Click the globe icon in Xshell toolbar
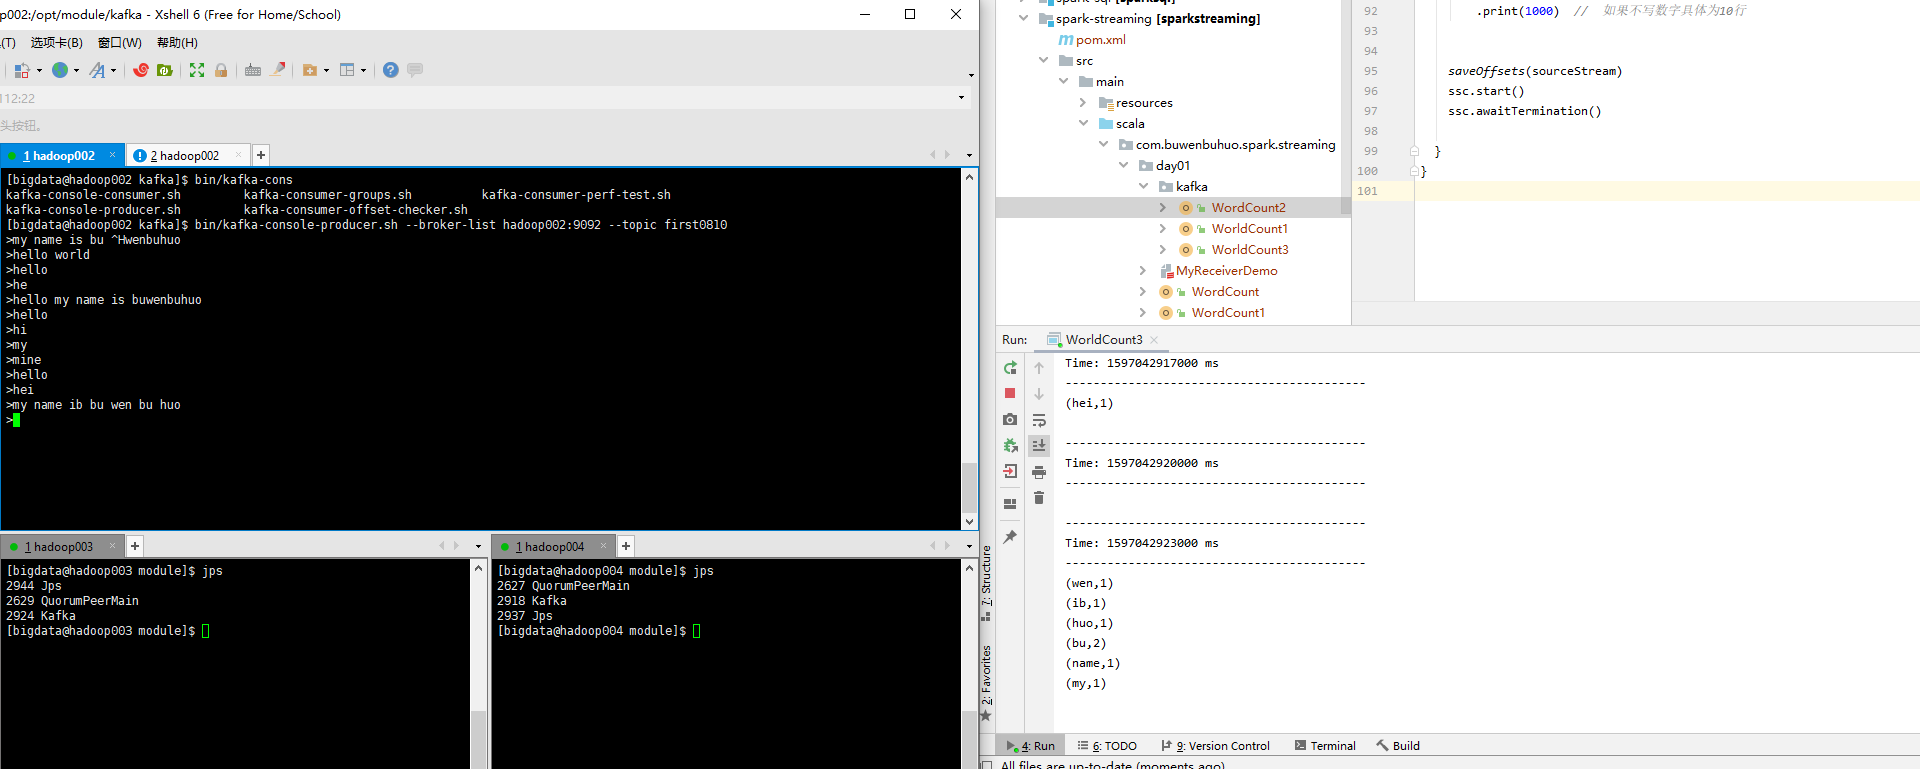Image resolution: width=1920 pixels, height=769 pixels. (x=60, y=70)
